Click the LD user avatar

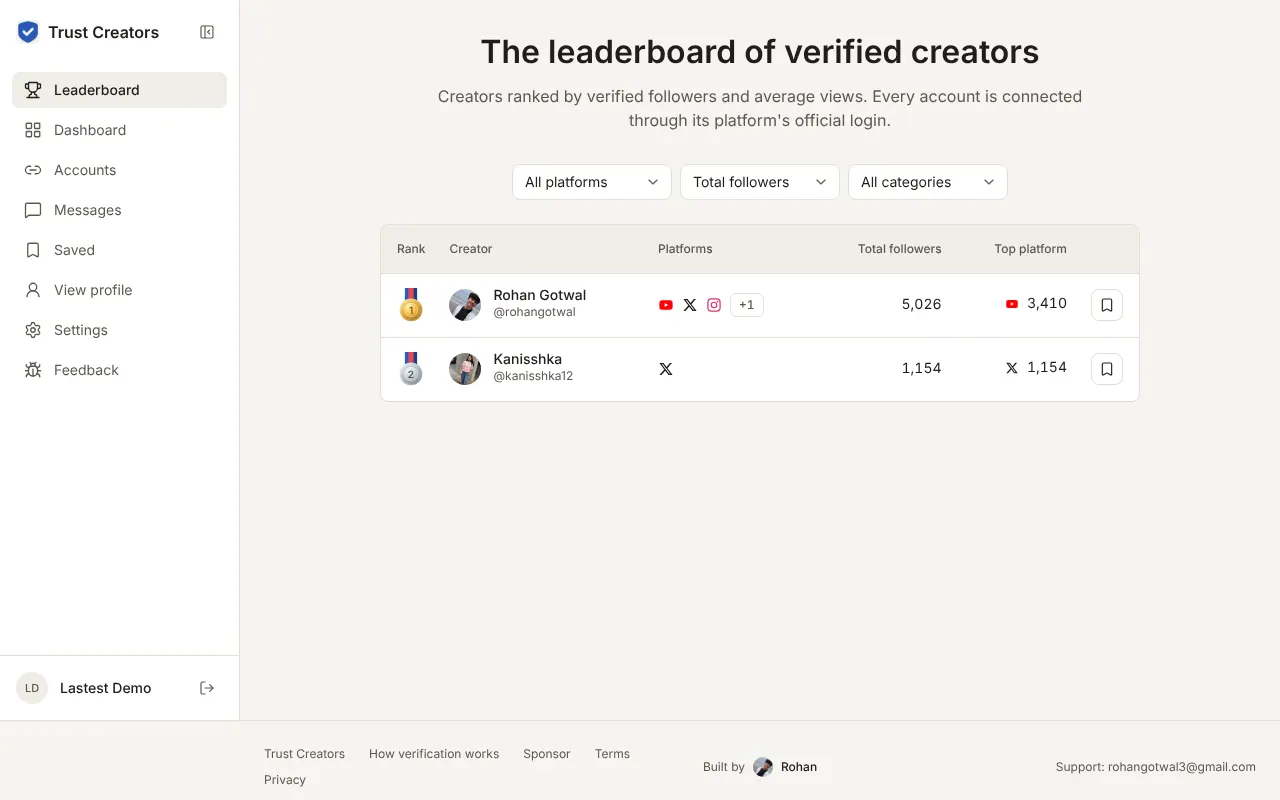32,688
